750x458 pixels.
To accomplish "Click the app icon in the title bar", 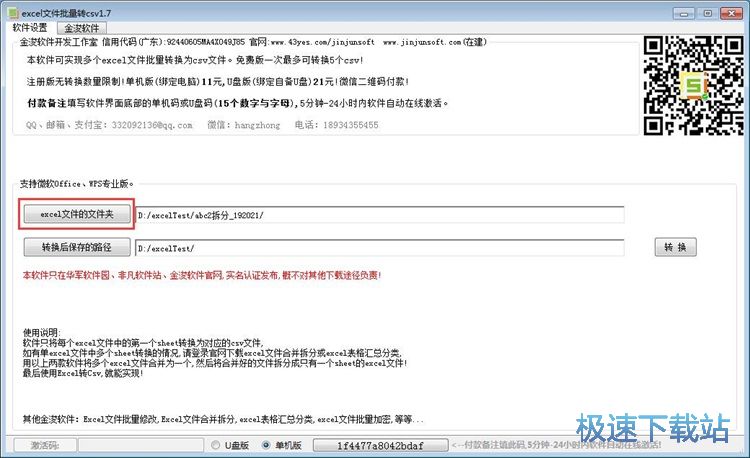I will tap(13, 13).
